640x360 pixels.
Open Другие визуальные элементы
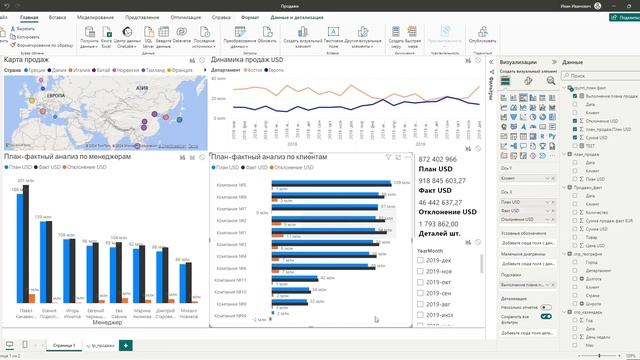363,37
